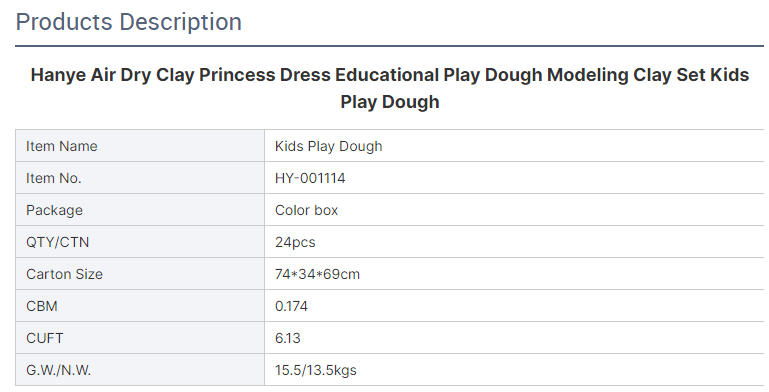The height and width of the screenshot is (392, 769).
Task: Click the CUFT label cell
Action: click(x=140, y=338)
